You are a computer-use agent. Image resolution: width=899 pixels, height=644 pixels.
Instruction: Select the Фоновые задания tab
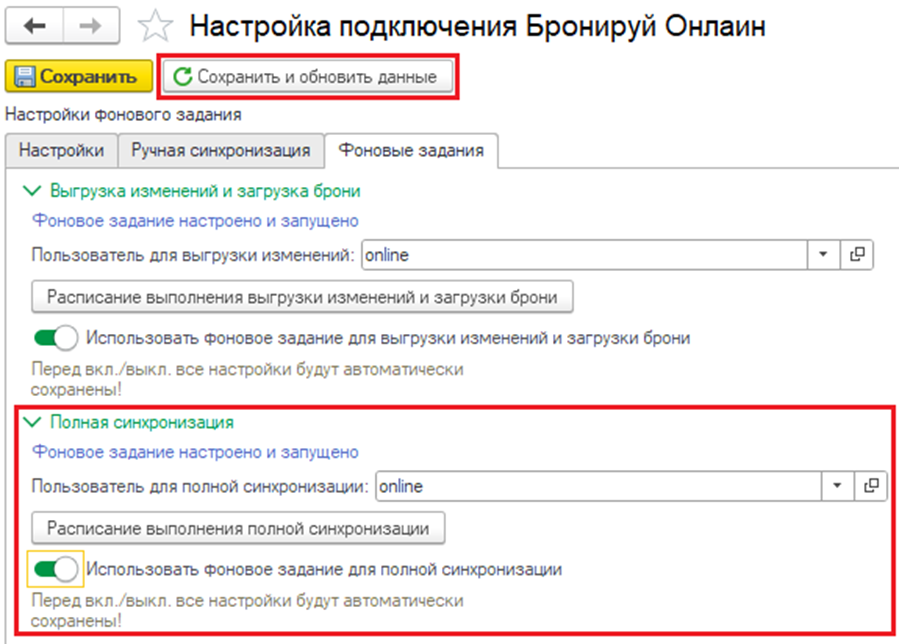pos(411,150)
